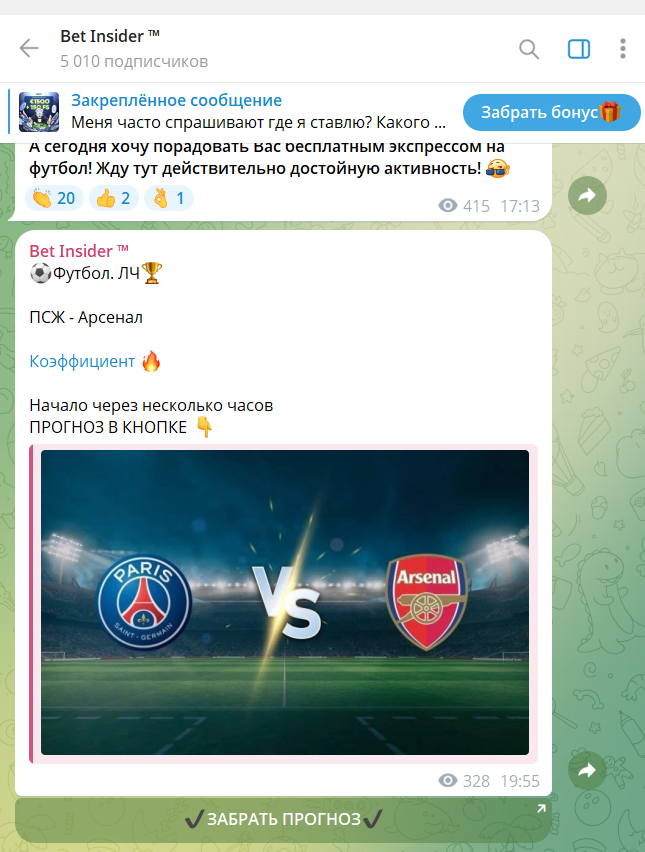Click the pinned message thumbnail image
This screenshot has height=852, width=645.
tap(39, 112)
